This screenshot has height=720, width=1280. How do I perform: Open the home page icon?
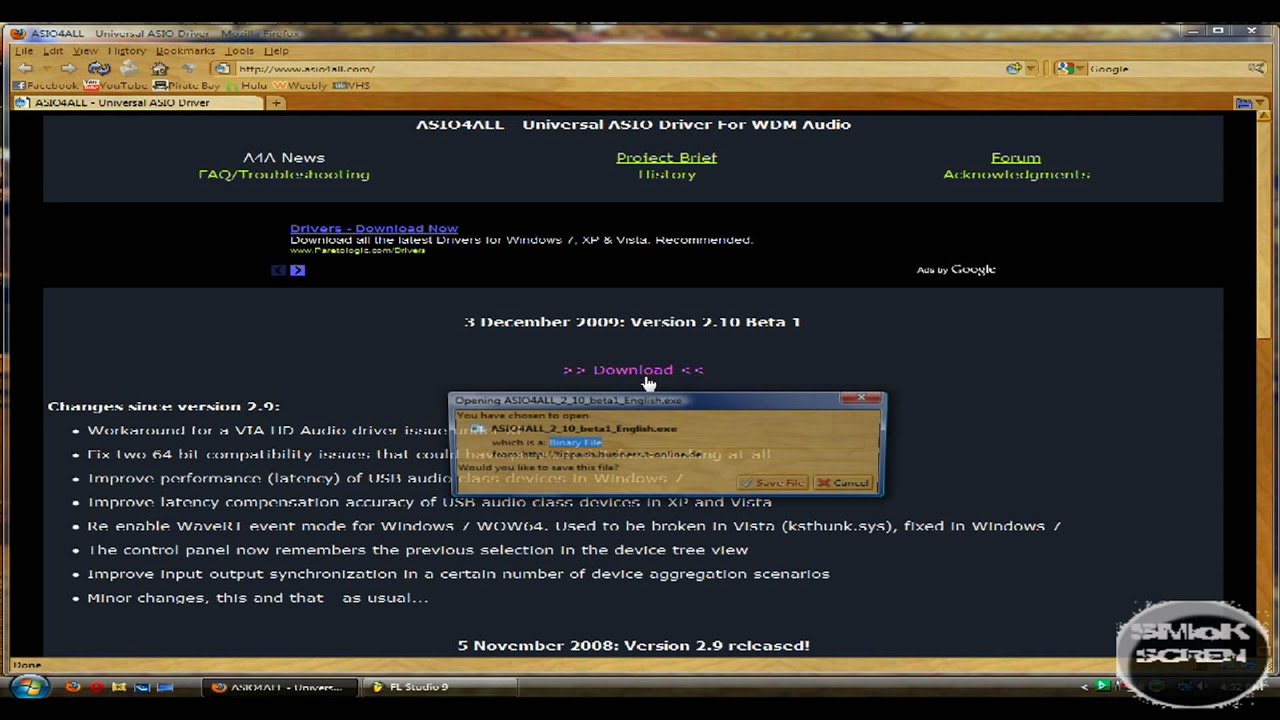point(159,68)
